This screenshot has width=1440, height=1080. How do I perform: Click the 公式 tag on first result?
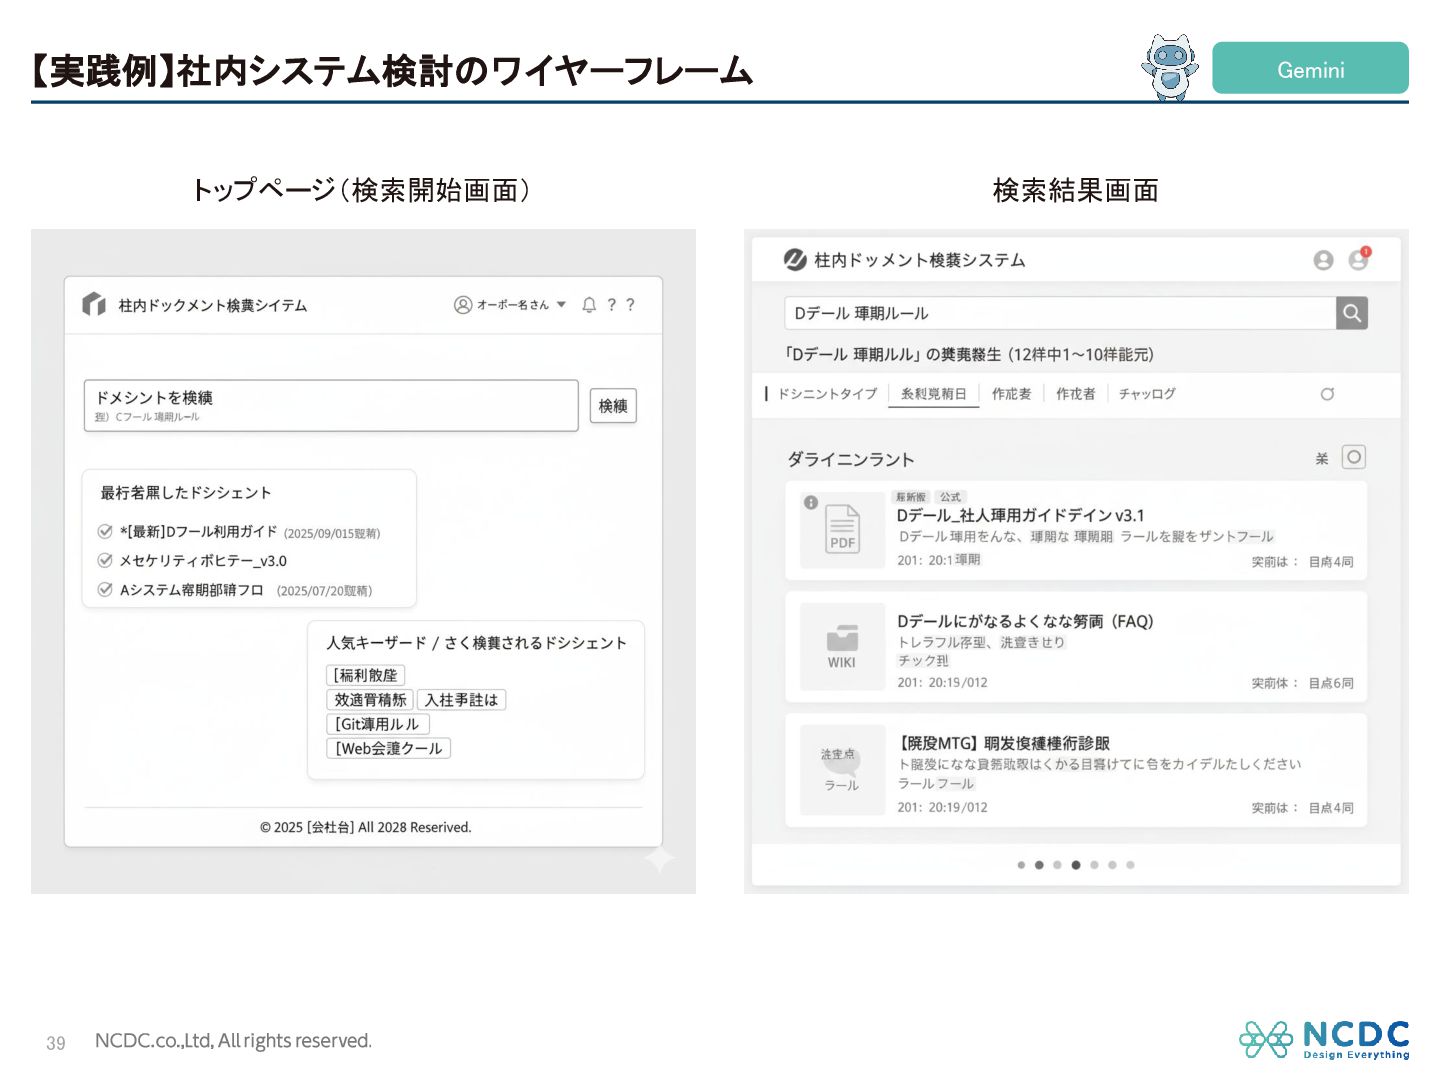[x=950, y=497]
